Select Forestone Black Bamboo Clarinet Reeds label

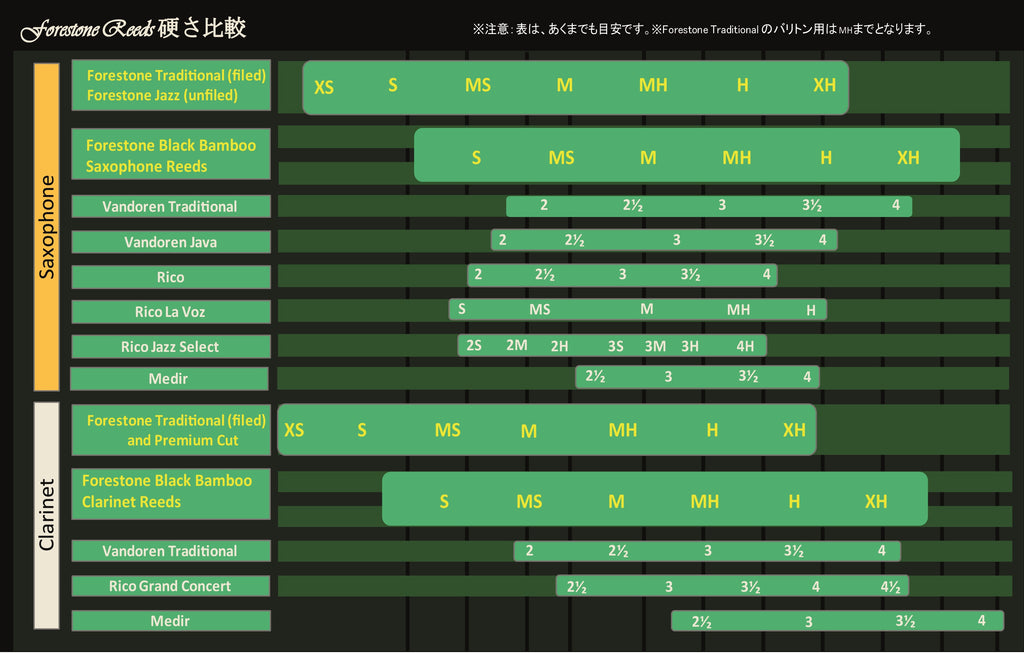171,491
